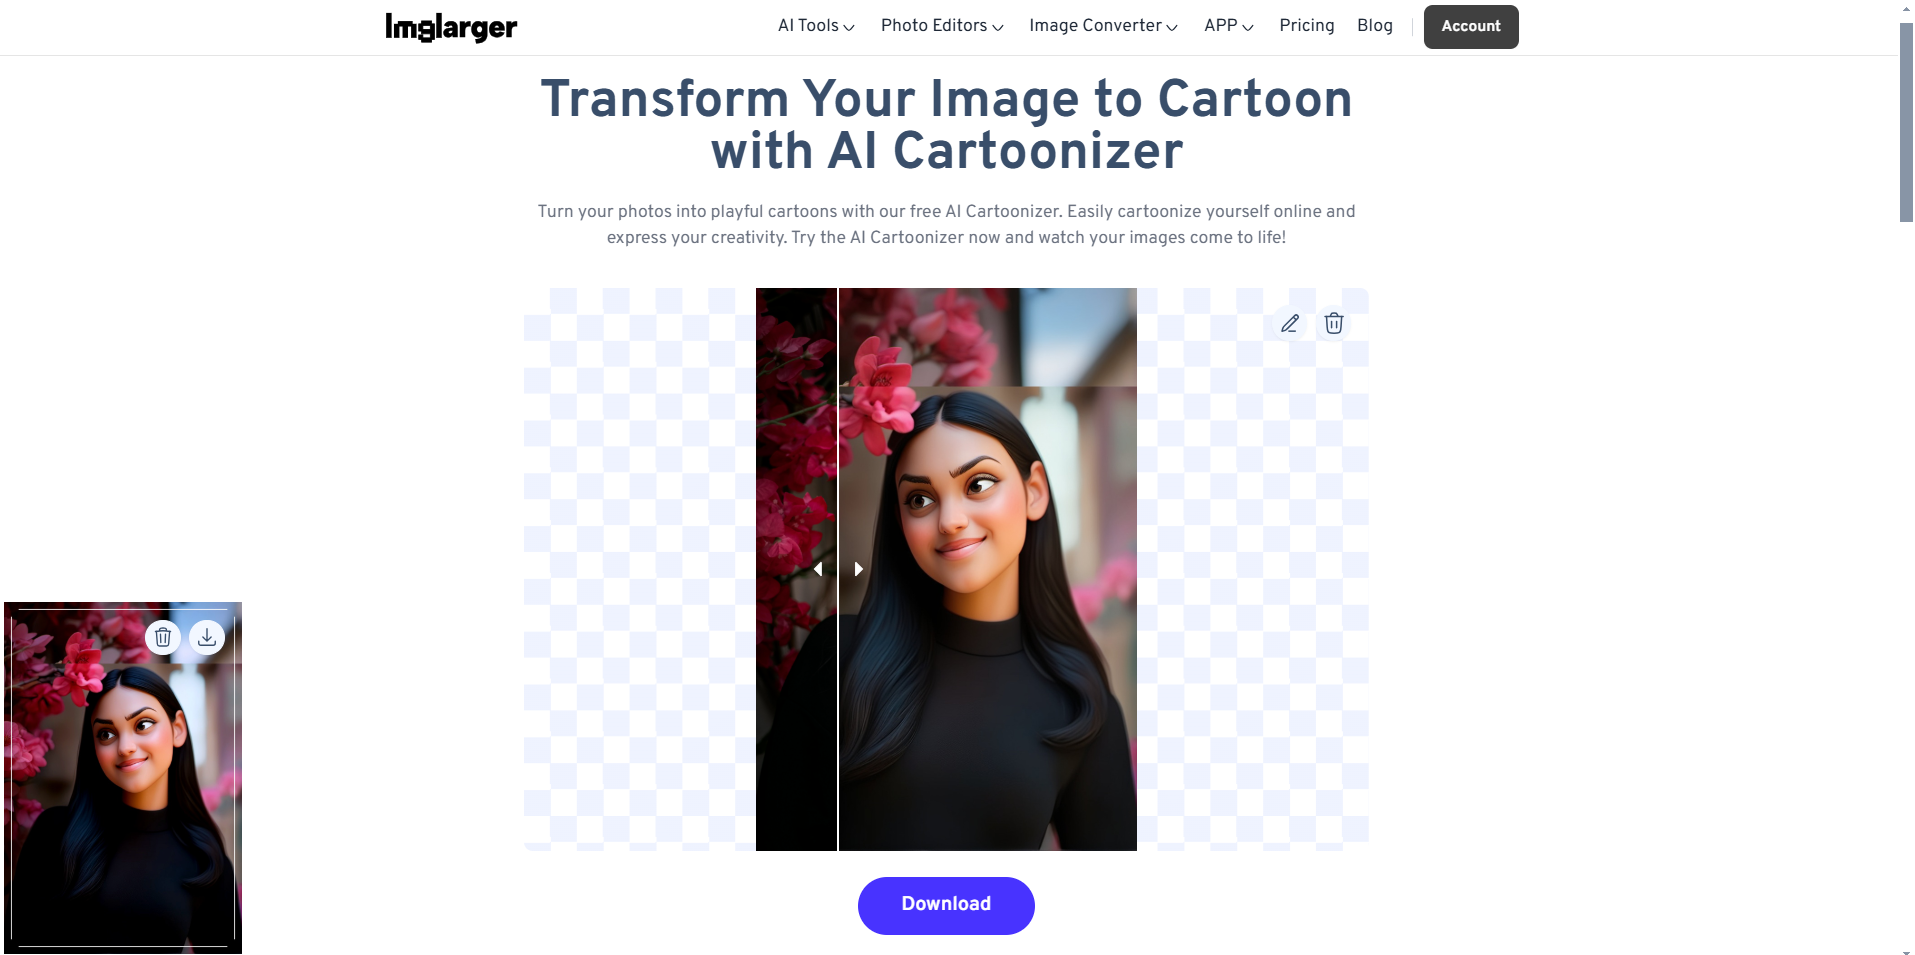Go to the Pricing page

1307,26
